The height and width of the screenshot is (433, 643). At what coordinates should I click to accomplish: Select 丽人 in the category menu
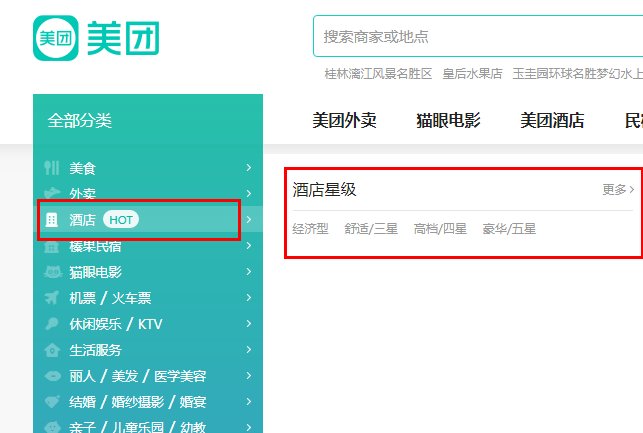tap(82, 376)
